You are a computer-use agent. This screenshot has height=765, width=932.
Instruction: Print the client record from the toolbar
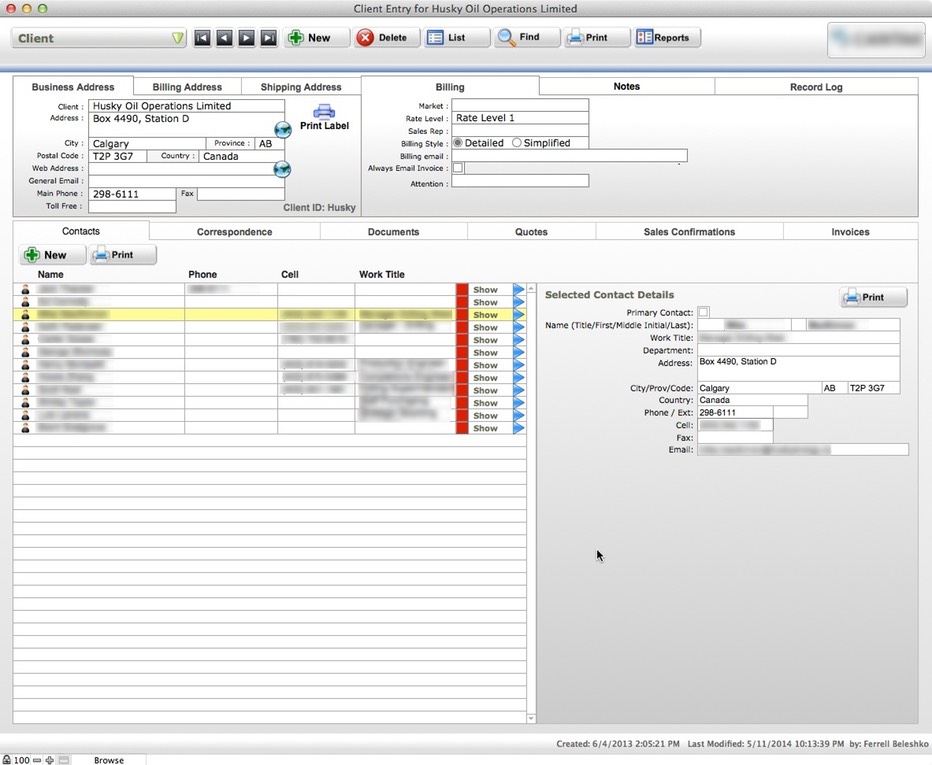click(x=596, y=37)
